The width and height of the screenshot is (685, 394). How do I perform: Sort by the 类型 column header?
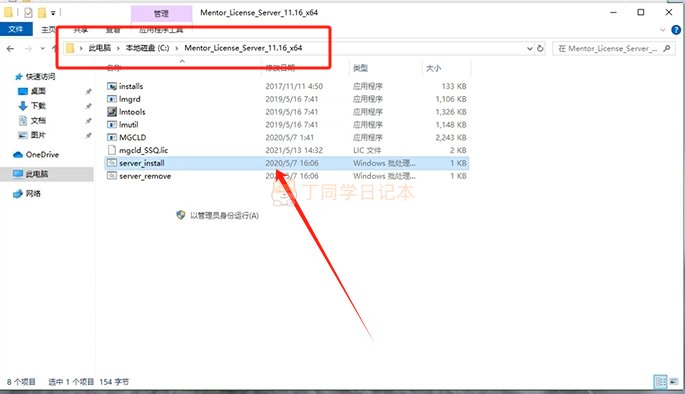coord(360,68)
